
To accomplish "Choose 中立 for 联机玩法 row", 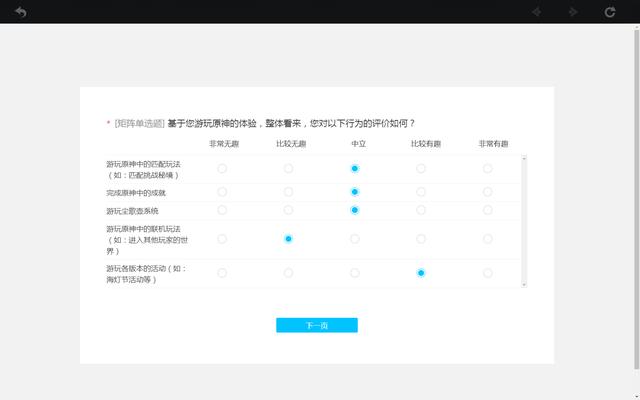I will tap(355, 239).
